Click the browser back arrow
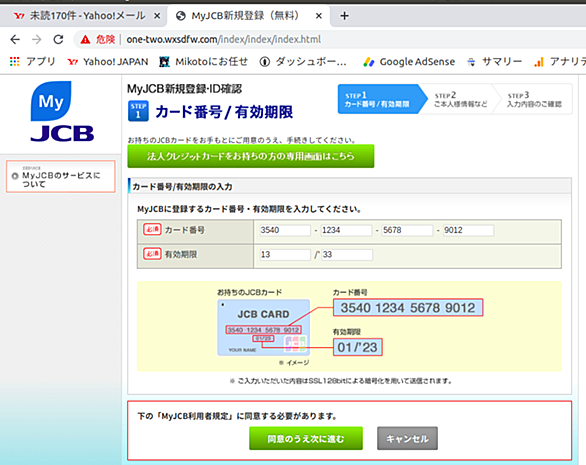This screenshot has width=586, height=465. (15, 39)
